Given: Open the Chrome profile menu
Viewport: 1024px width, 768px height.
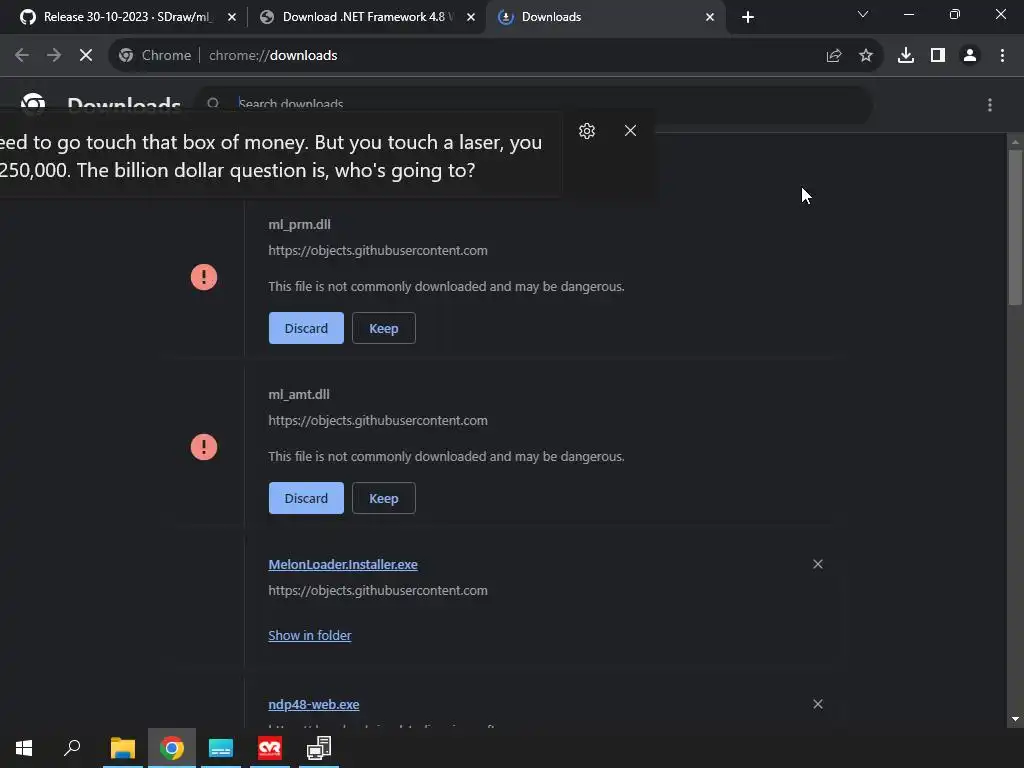Looking at the screenshot, I should [x=970, y=56].
